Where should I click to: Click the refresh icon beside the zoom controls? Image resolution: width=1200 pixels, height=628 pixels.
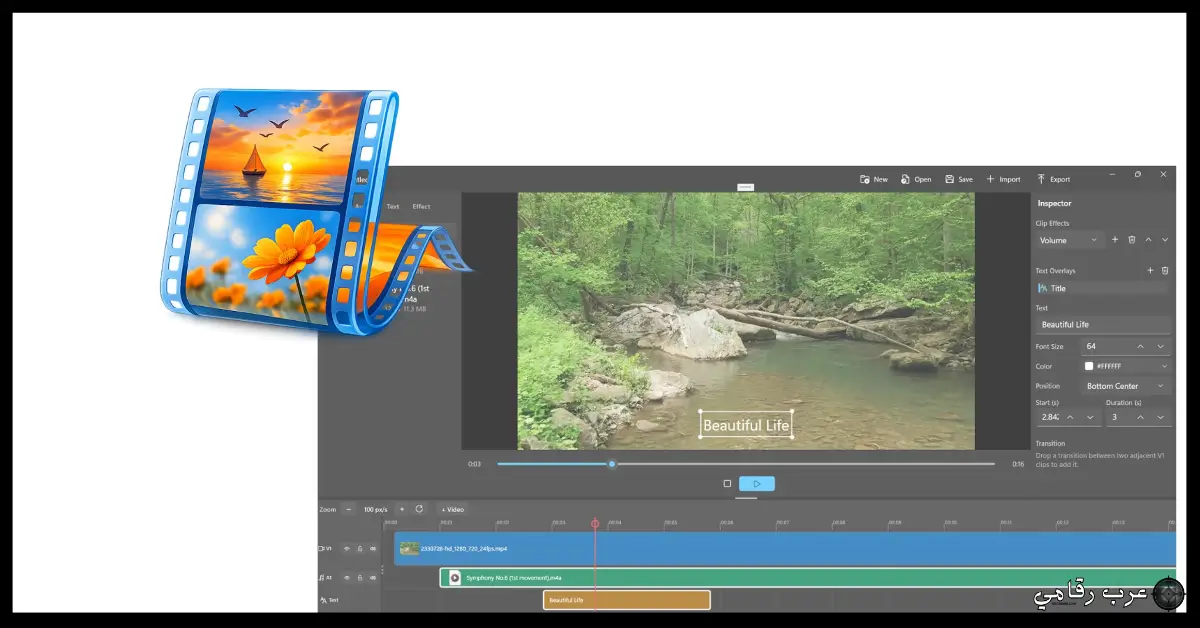(x=420, y=510)
